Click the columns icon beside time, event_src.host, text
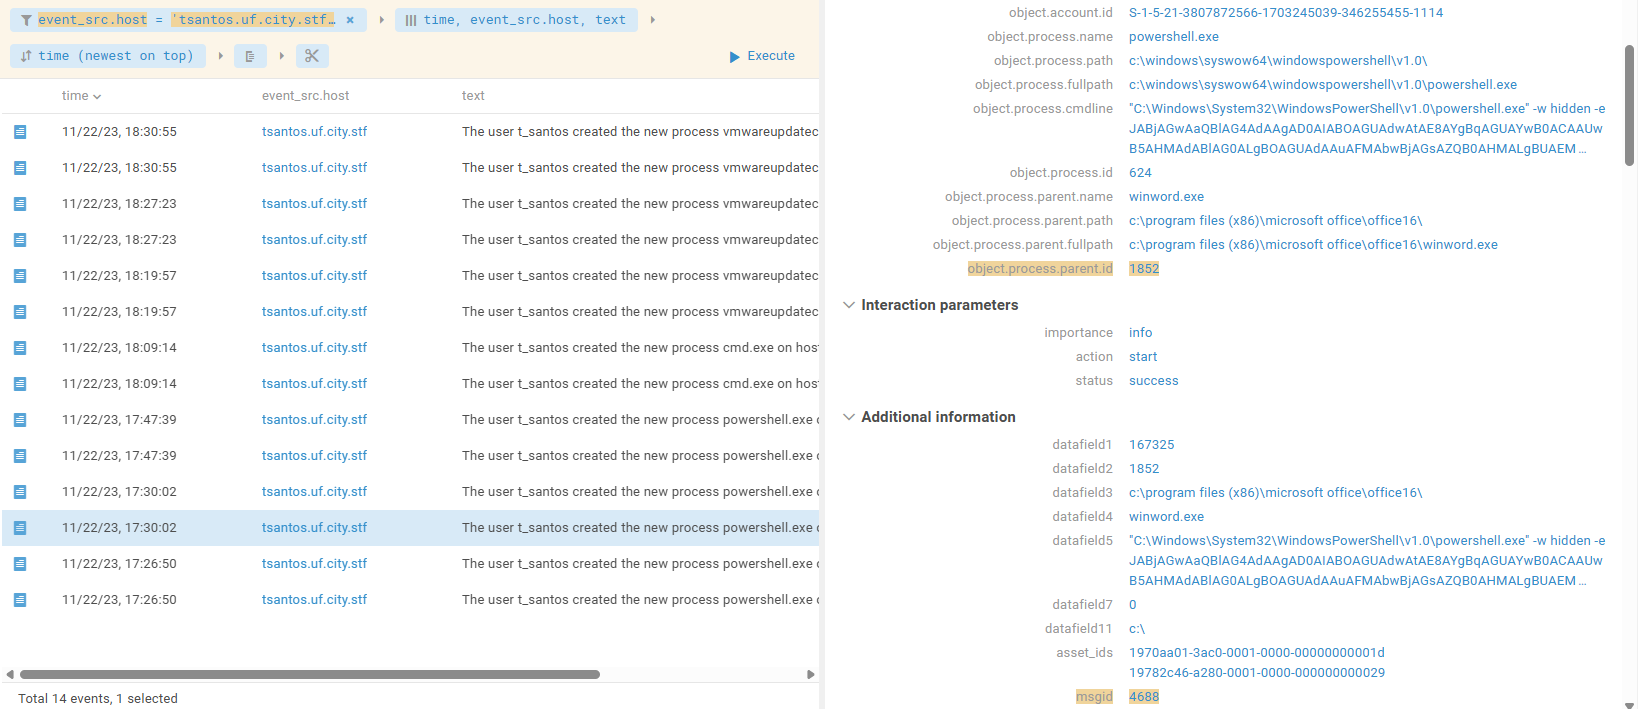The image size is (1638, 709). [411, 20]
